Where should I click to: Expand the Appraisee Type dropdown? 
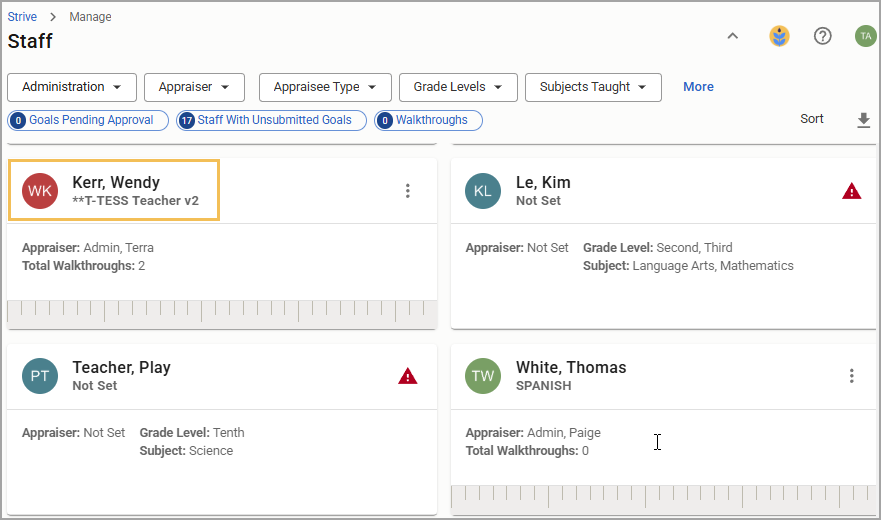[325, 87]
